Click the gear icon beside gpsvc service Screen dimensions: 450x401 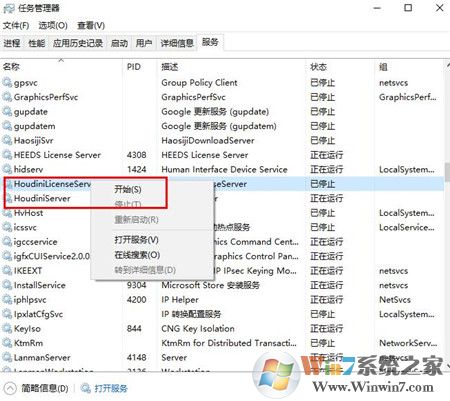pos(7,82)
